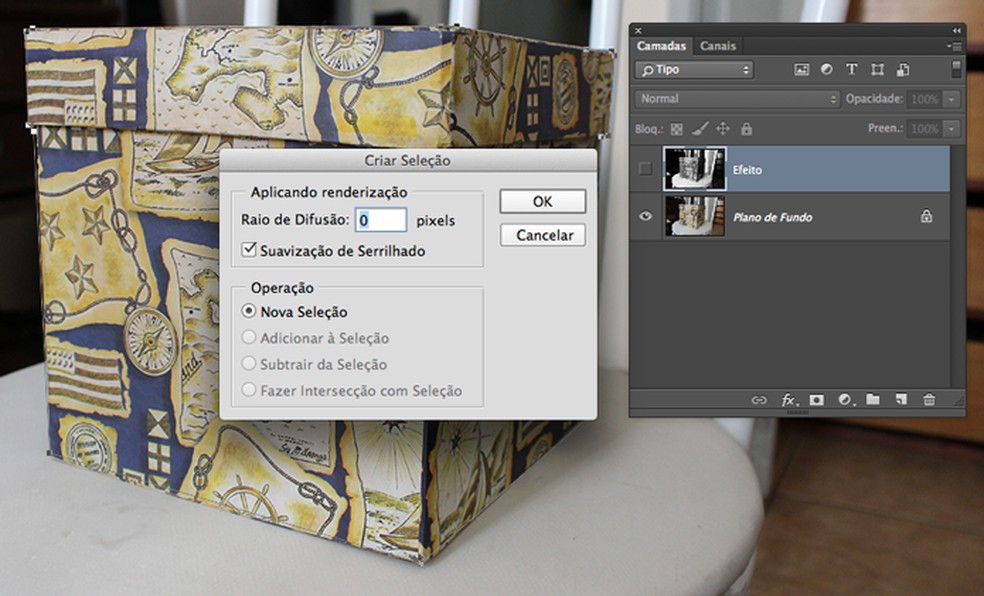This screenshot has width=984, height=596.
Task: Add a layer mask
Action: 816,400
